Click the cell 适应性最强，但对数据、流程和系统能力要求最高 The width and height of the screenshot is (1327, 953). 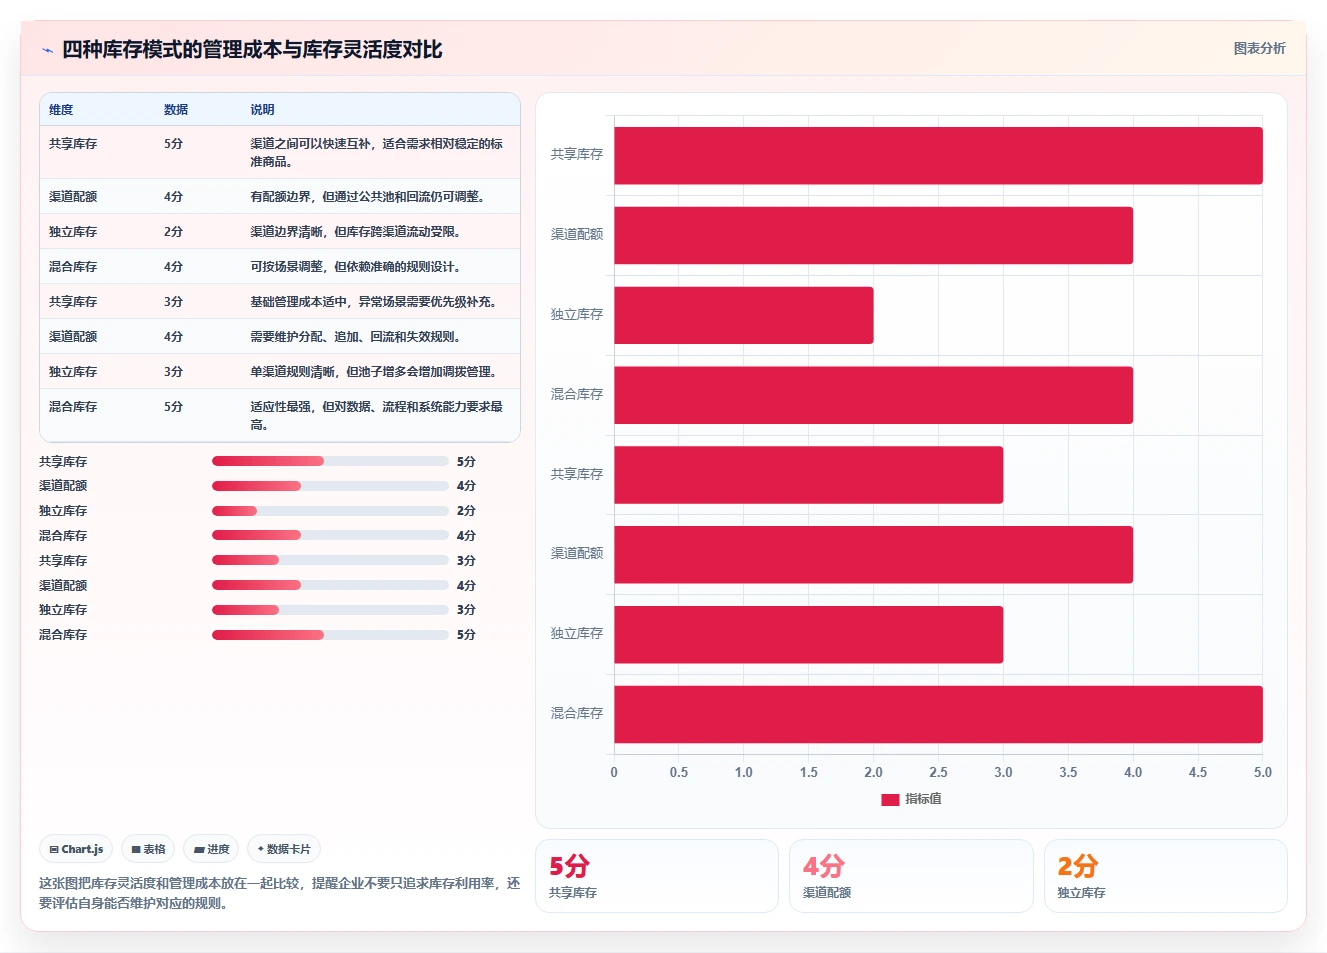click(x=378, y=415)
